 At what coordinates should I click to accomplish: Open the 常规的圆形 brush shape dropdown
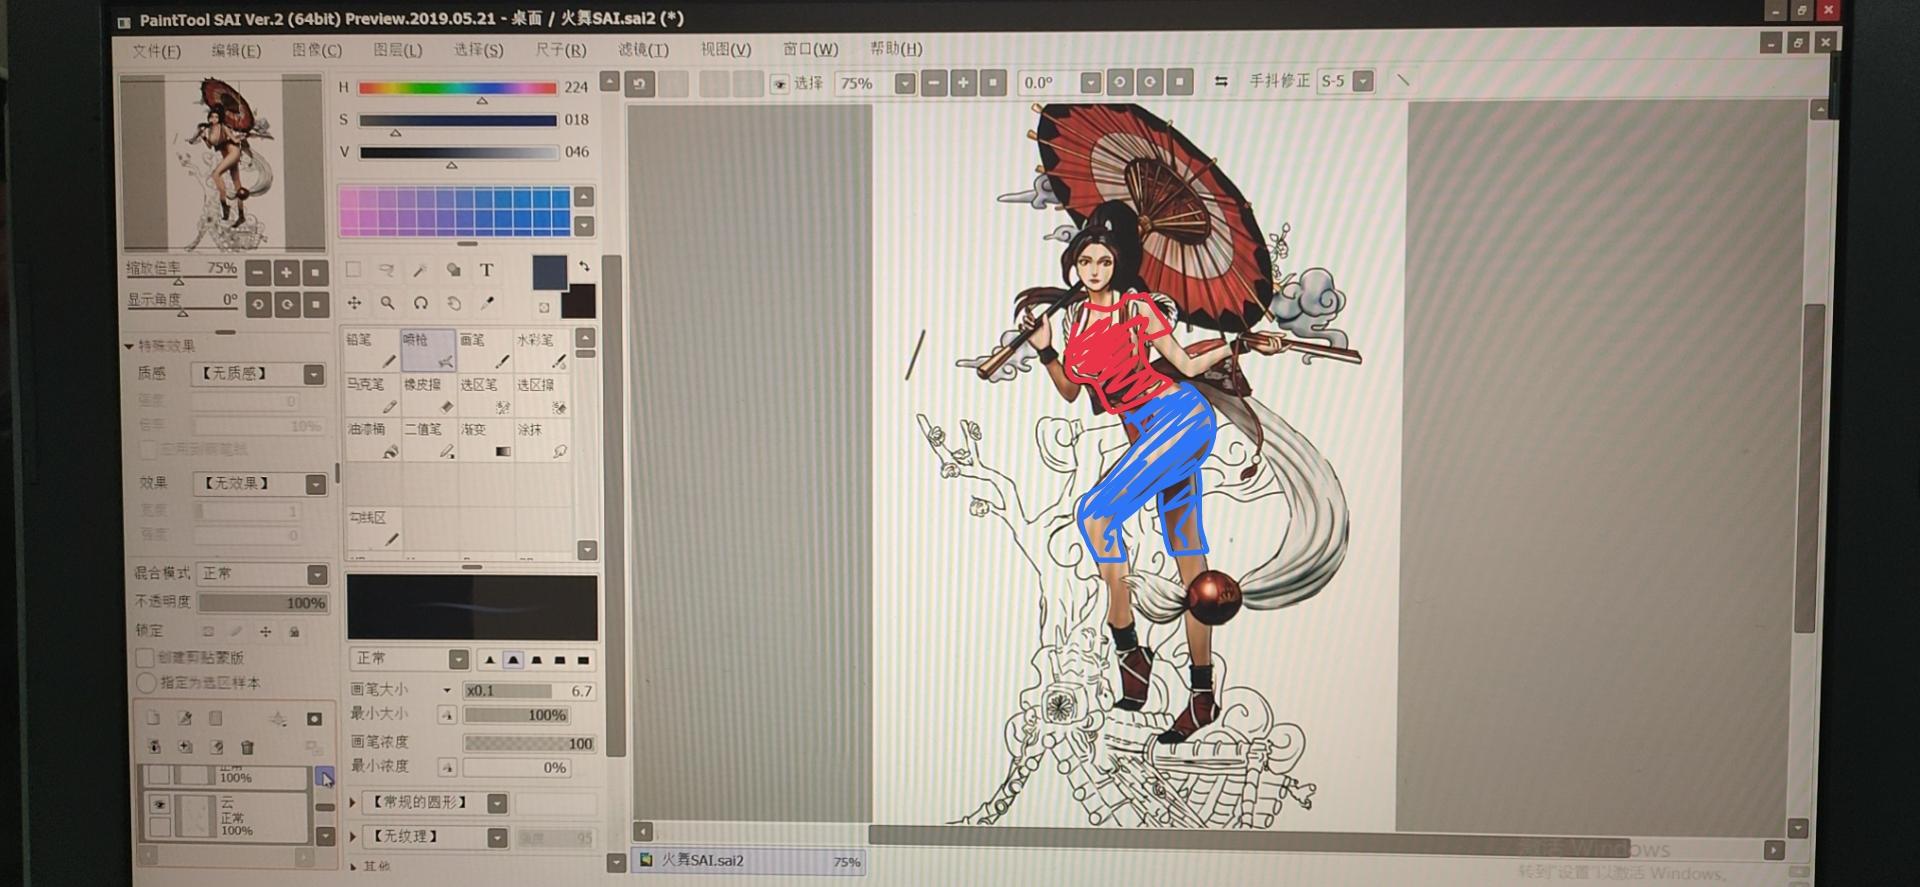click(x=497, y=803)
